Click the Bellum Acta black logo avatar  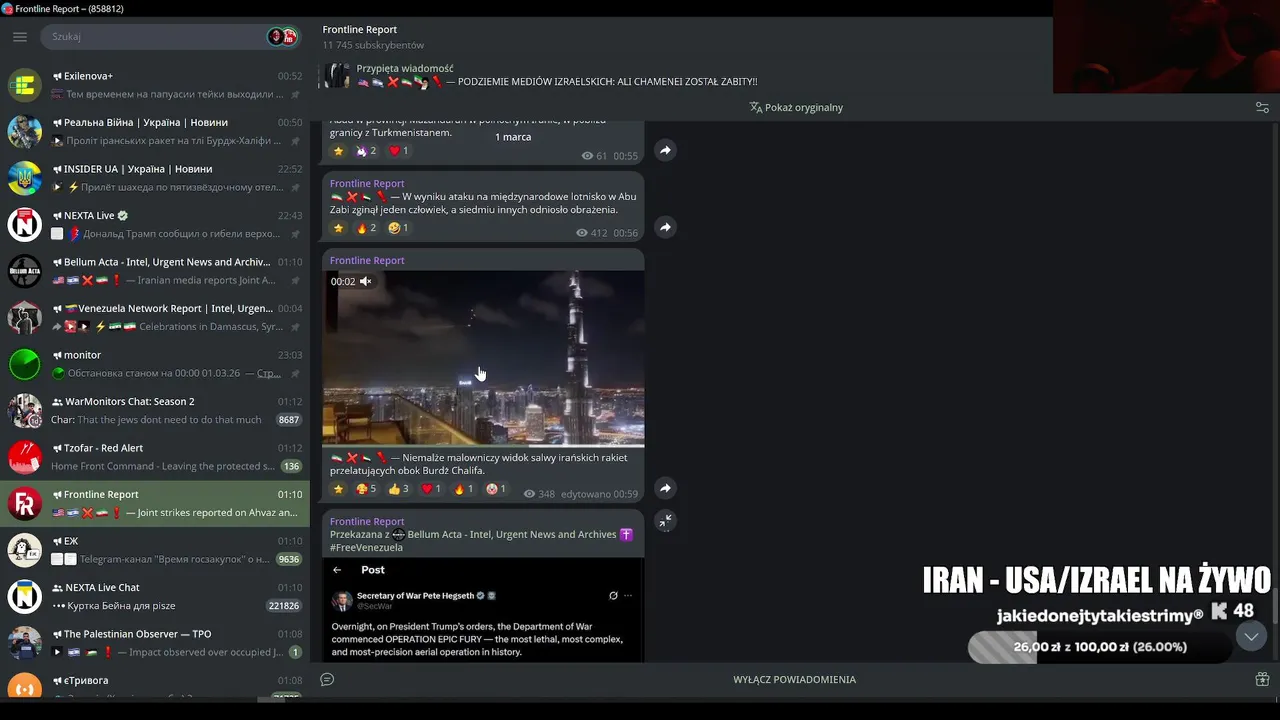(x=24, y=271)
